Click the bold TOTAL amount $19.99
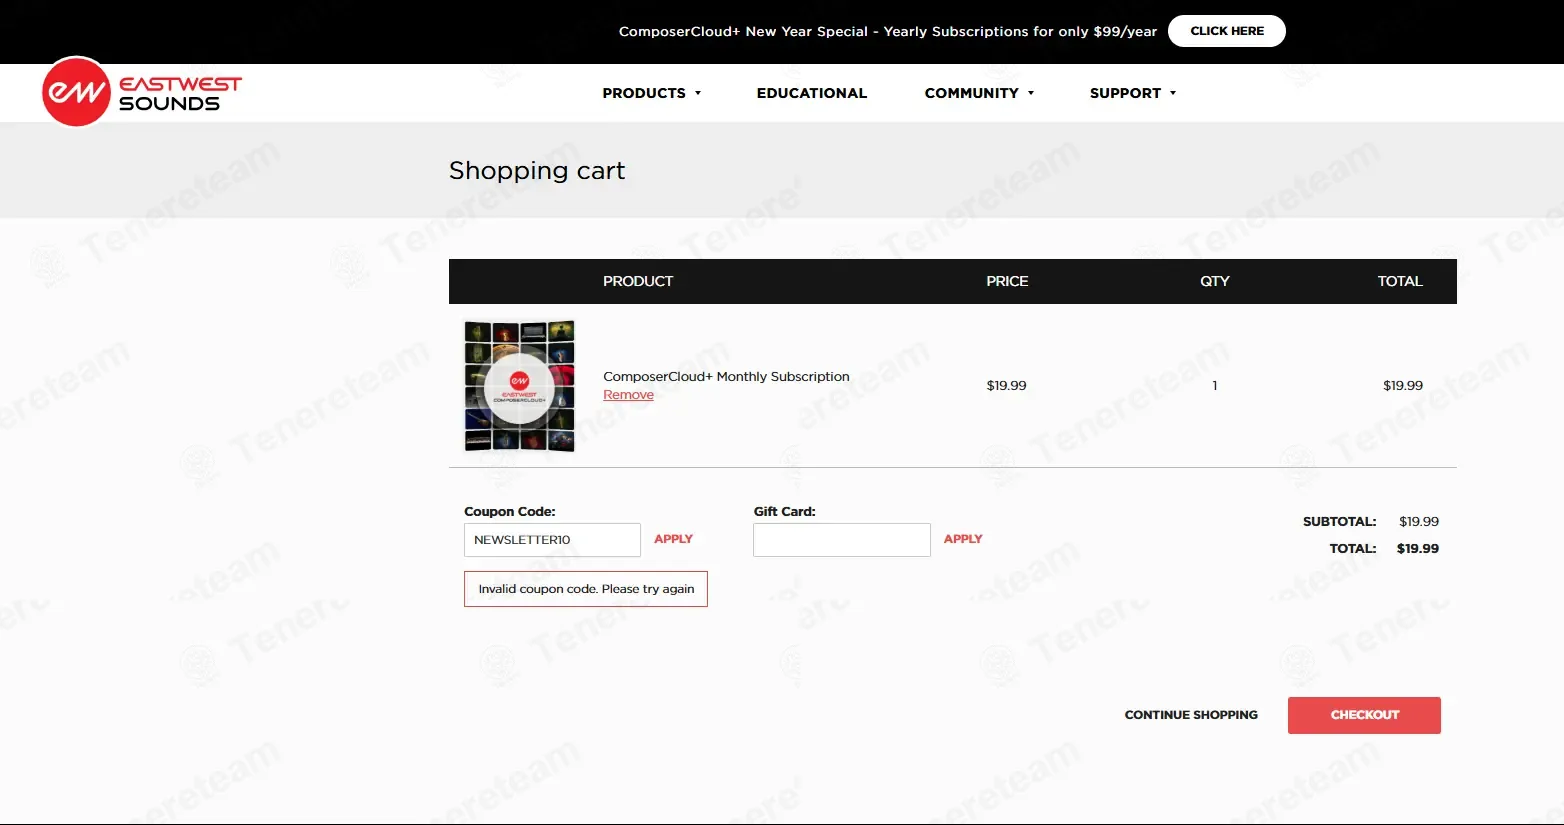 1418,548
